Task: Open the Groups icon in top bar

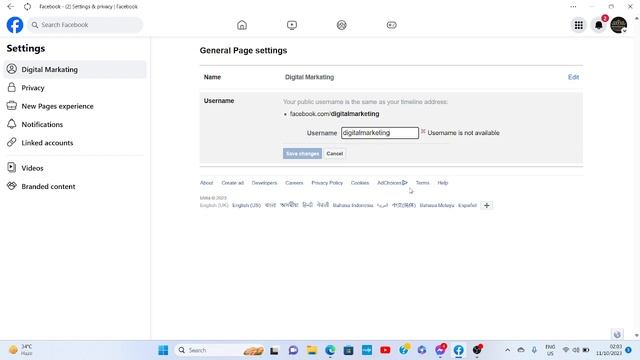Action: [342, 25]
